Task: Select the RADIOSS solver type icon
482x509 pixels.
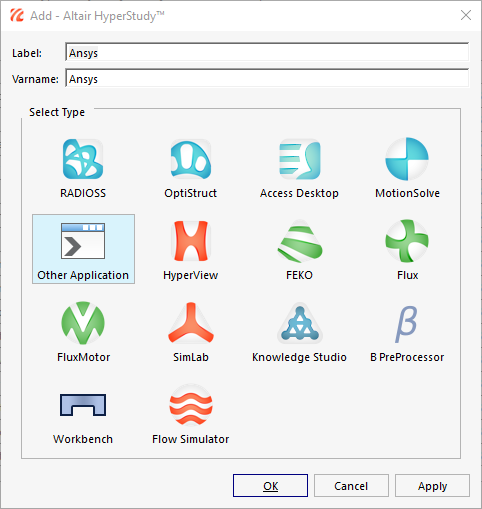Action: 83,159
